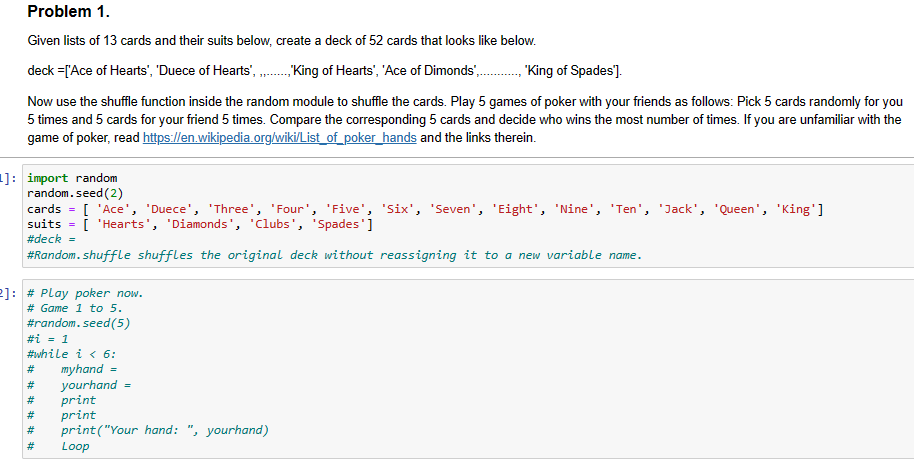Click the 'Seven' string in the cards list
This screenshot has height=460, width=914.
click(454, 209)
